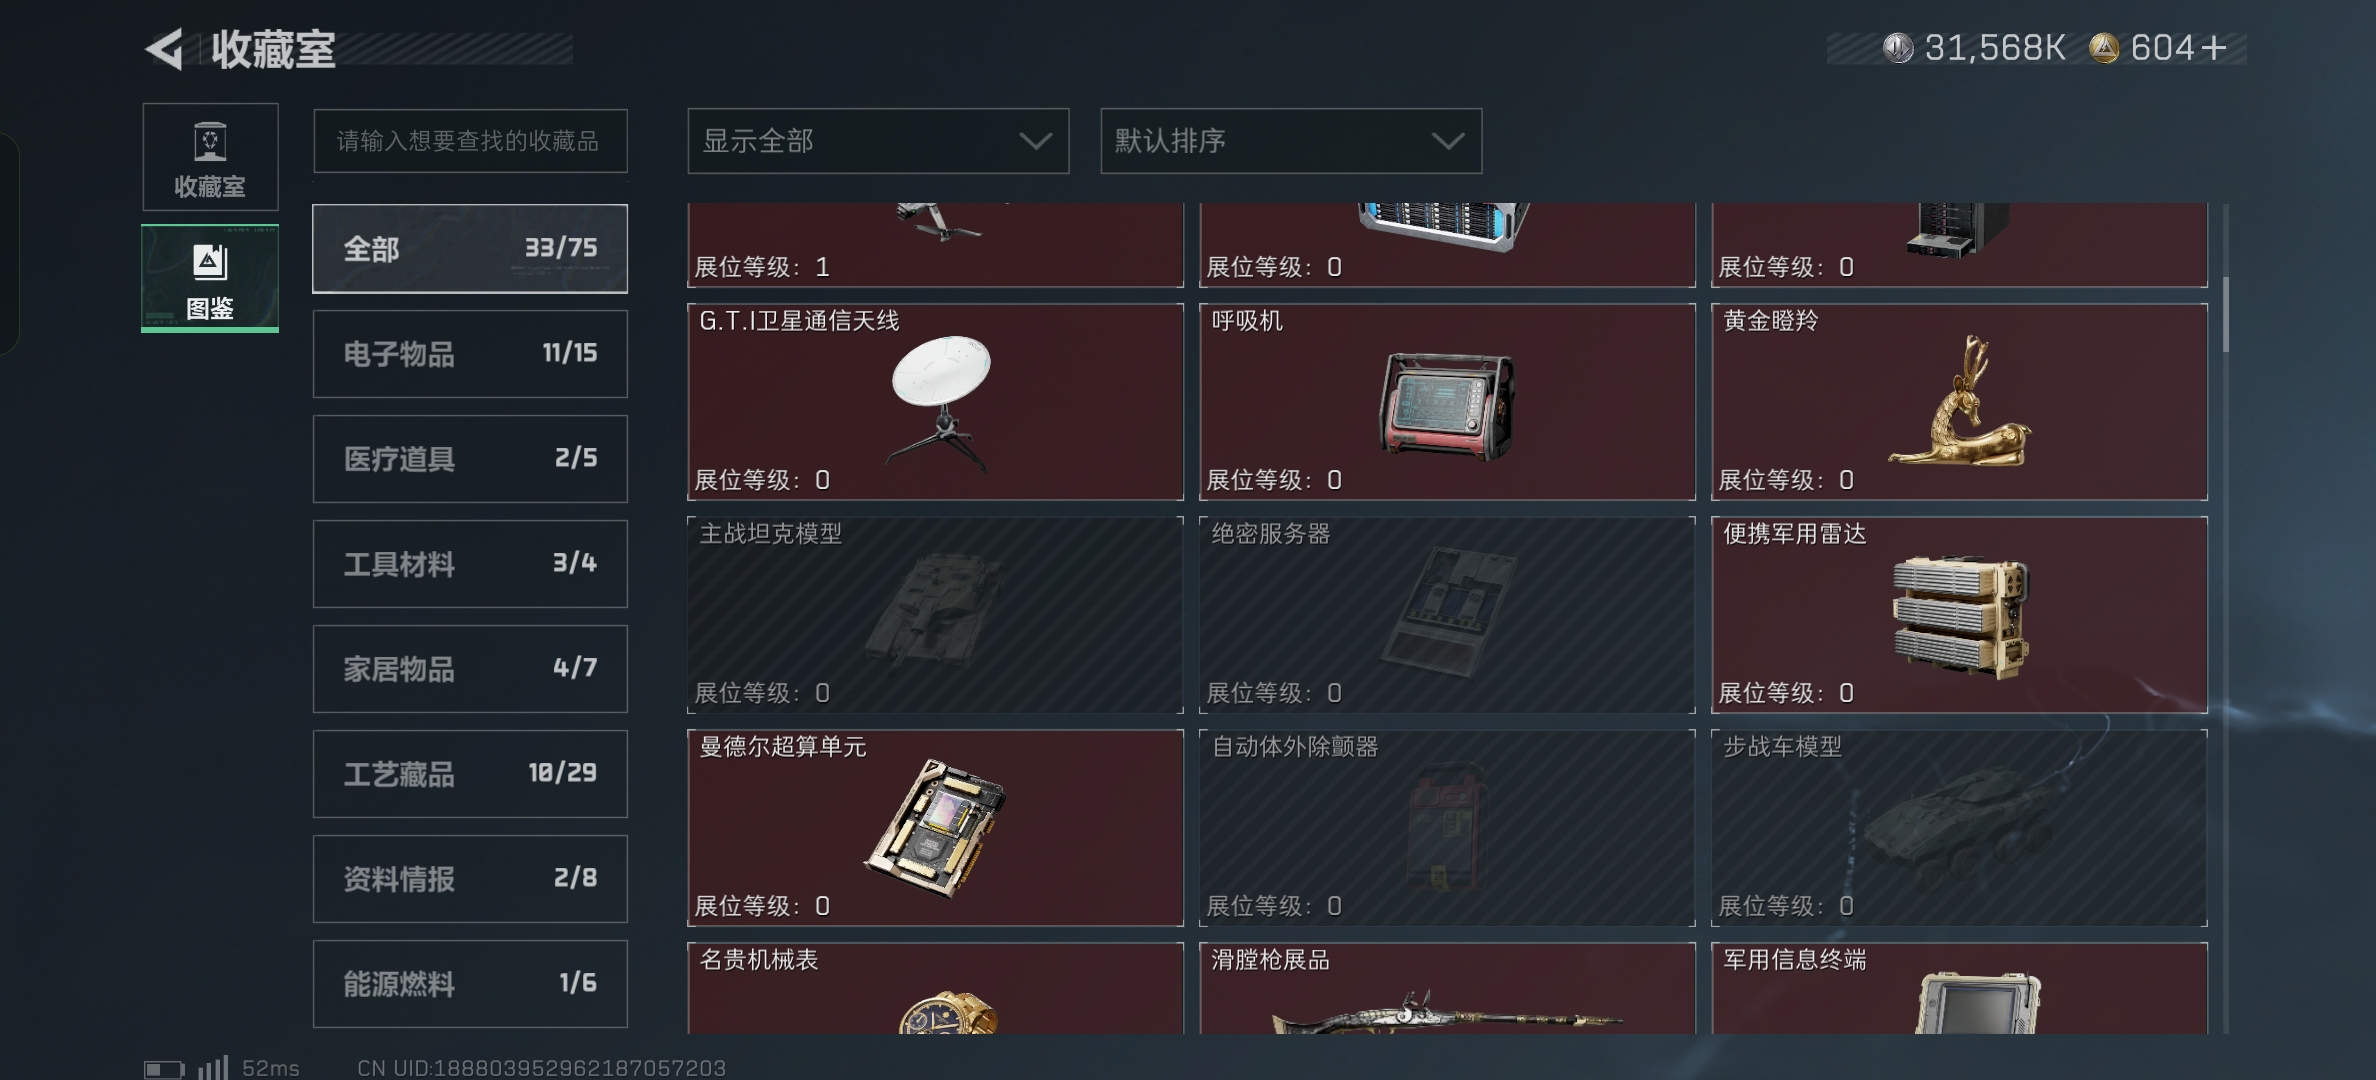Switch to the 电子物品 category tab
This screenshot has height=1080, width=2376.
coord(470,354)
